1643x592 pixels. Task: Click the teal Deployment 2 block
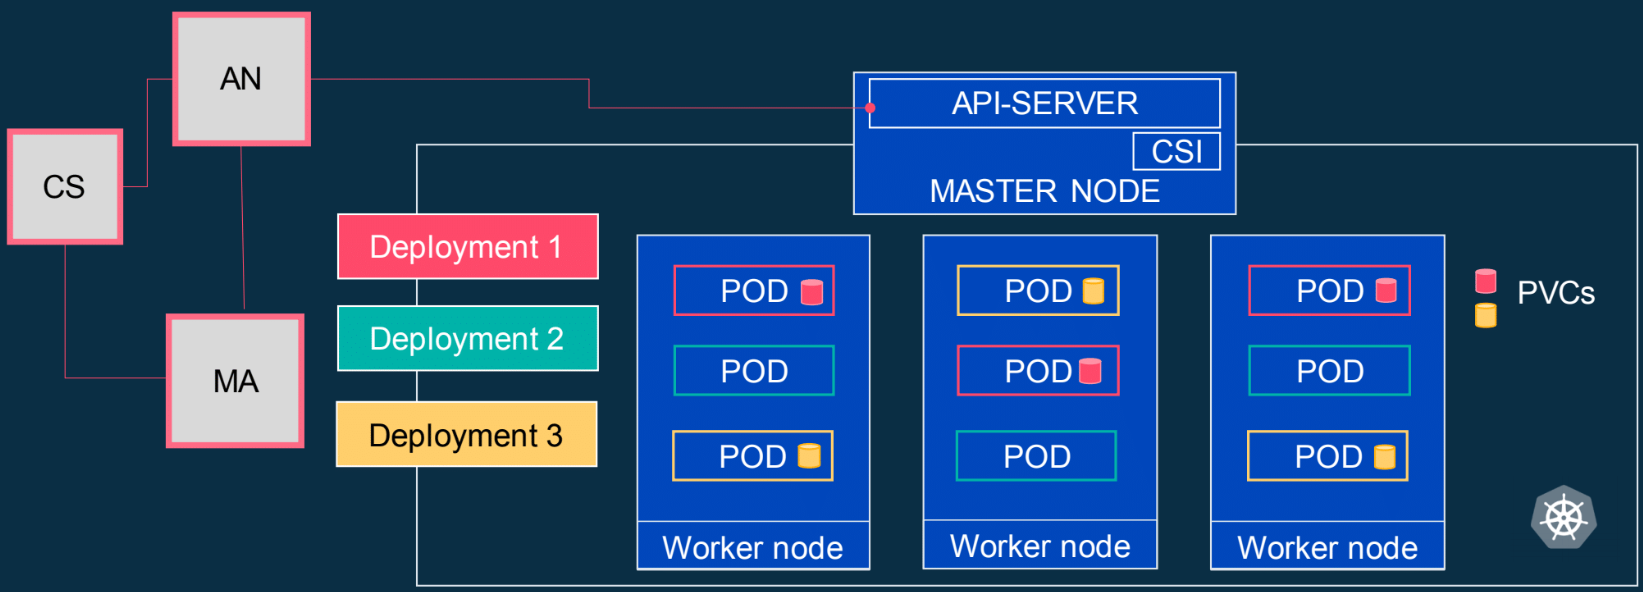tap(468, 338)
